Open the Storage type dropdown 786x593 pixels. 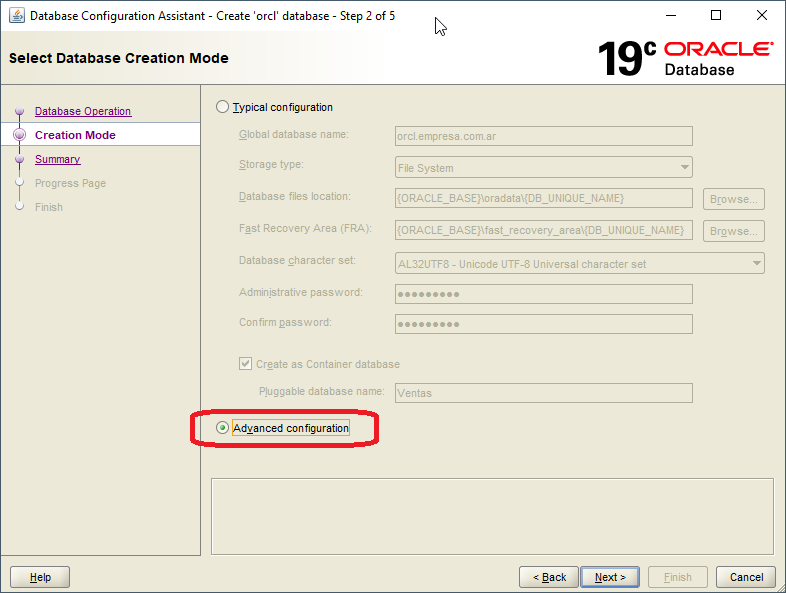544,167
